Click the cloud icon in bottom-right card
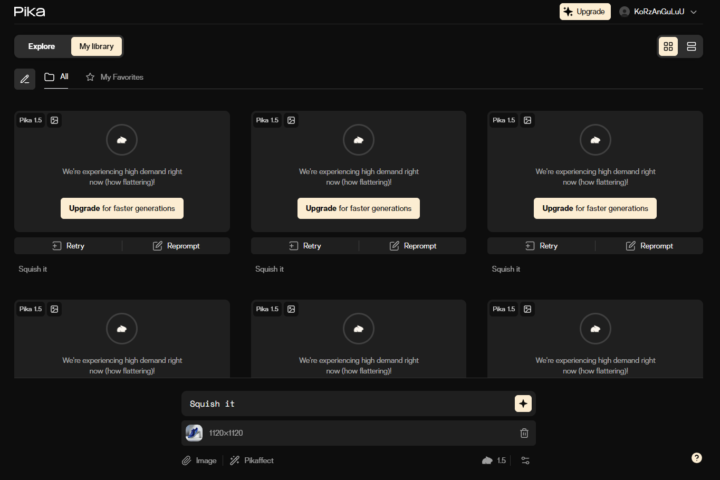Image resolution: width=720 pixels, height=480 pixels. click(x=595, y=329)
